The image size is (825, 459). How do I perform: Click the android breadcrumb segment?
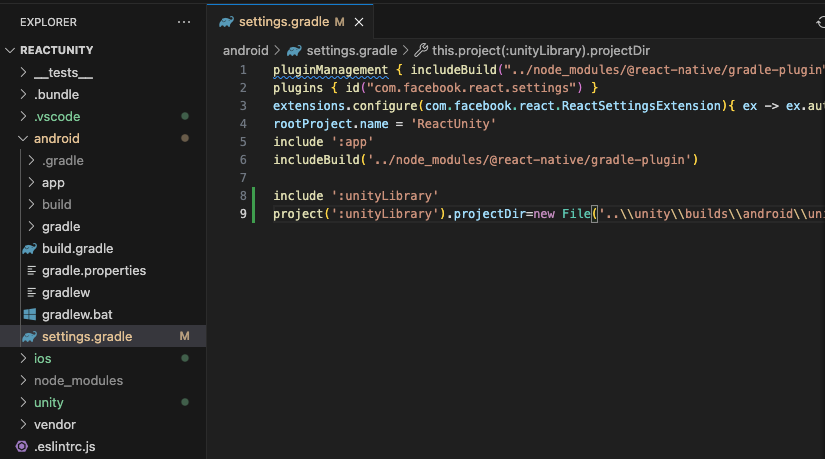245,51
